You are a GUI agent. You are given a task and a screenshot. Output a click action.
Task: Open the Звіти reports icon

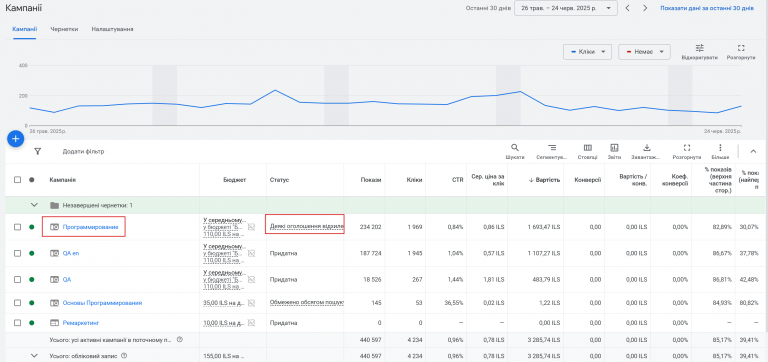click(x=614, y=147)
